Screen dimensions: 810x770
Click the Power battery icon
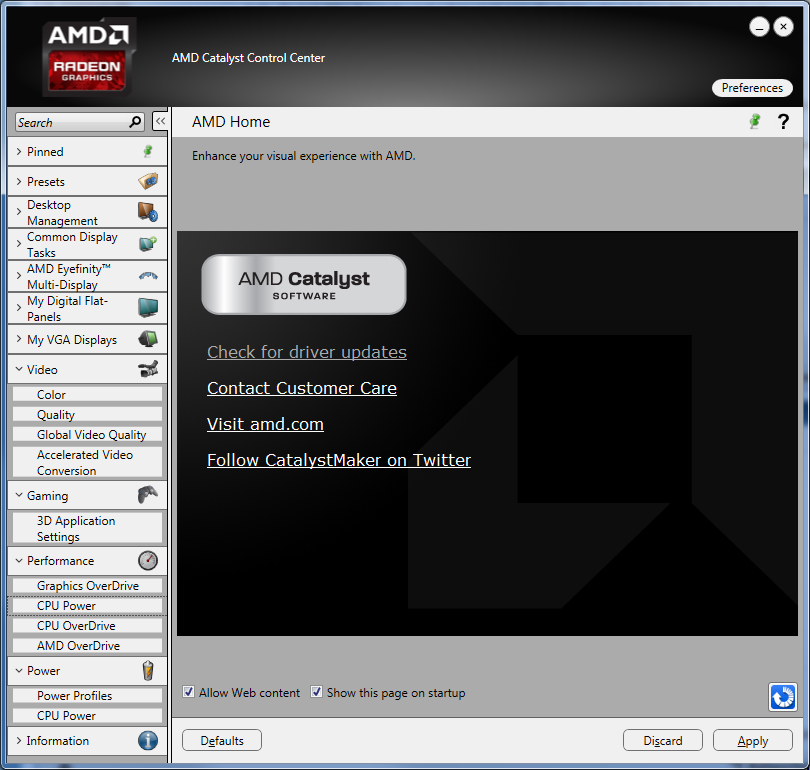pos(148,670)
